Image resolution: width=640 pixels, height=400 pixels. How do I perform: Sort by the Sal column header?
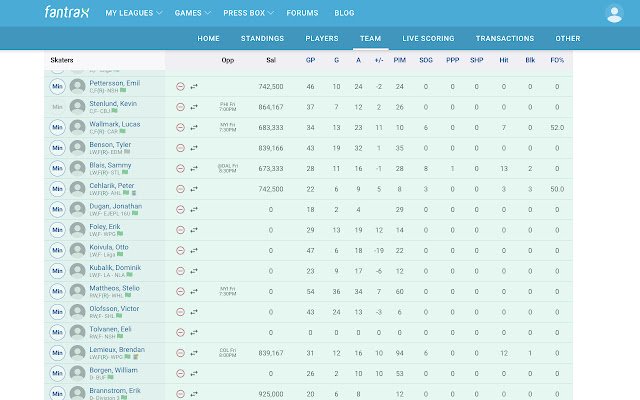click(271, 60)
